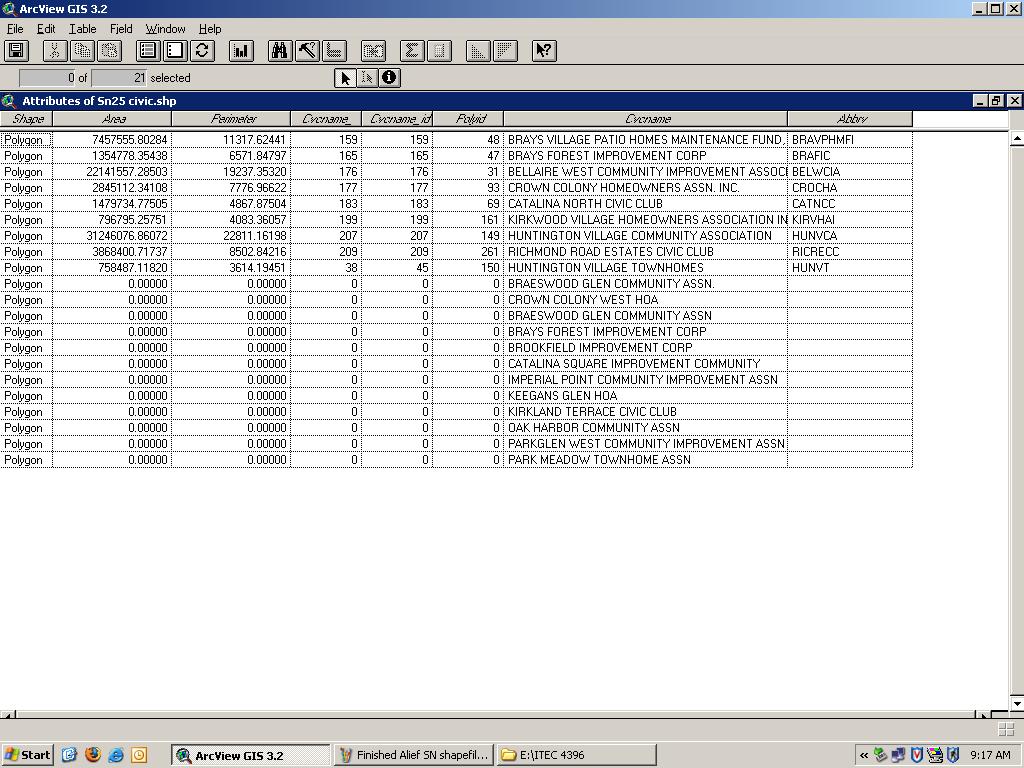This screenshot has height=768, width=1024.
Task: Click the context Help question-arrow icon
Action: [x=543, y=51]
